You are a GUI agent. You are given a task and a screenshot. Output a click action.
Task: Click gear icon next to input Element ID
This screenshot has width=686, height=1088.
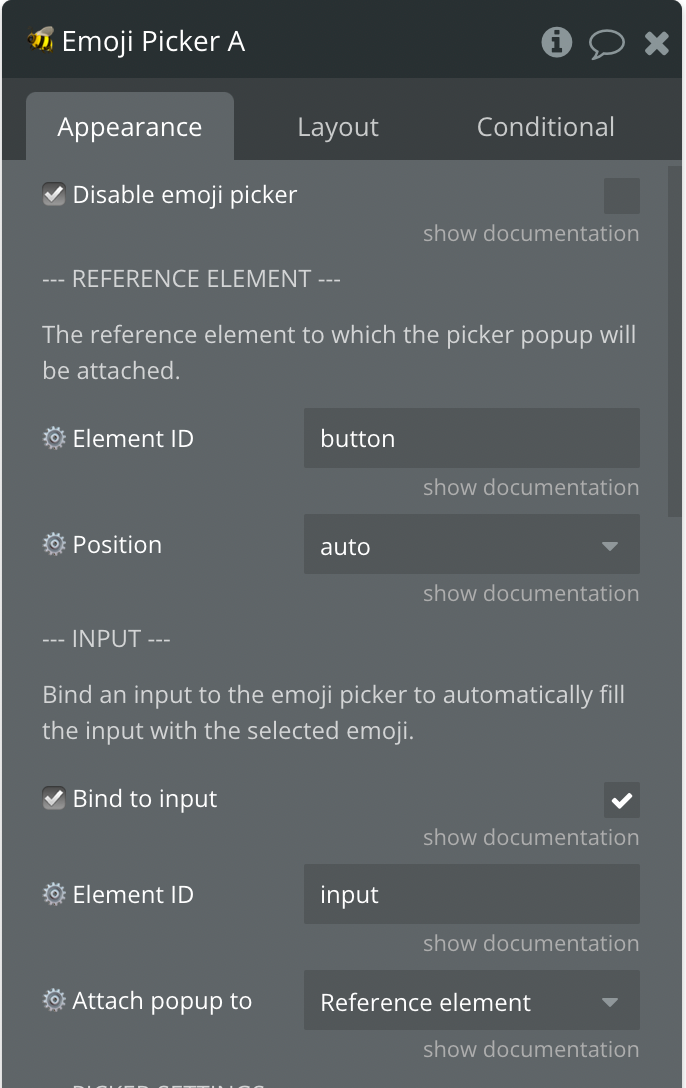coord(54,895)
